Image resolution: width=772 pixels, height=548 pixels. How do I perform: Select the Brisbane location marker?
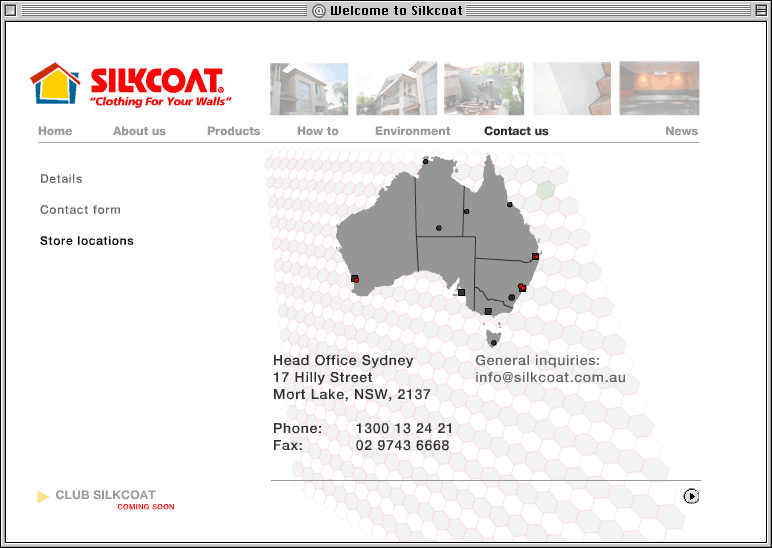tap(535, 257)
